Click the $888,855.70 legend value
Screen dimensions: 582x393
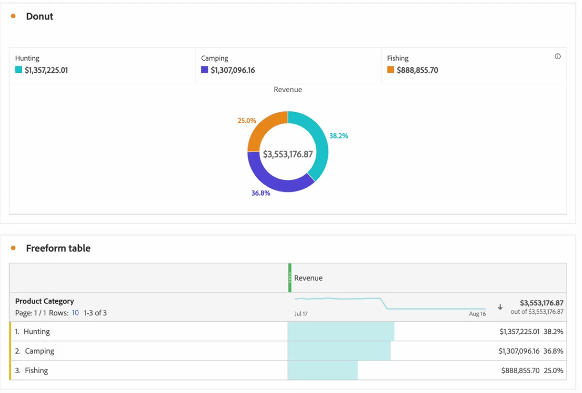[x=418, y=70]
